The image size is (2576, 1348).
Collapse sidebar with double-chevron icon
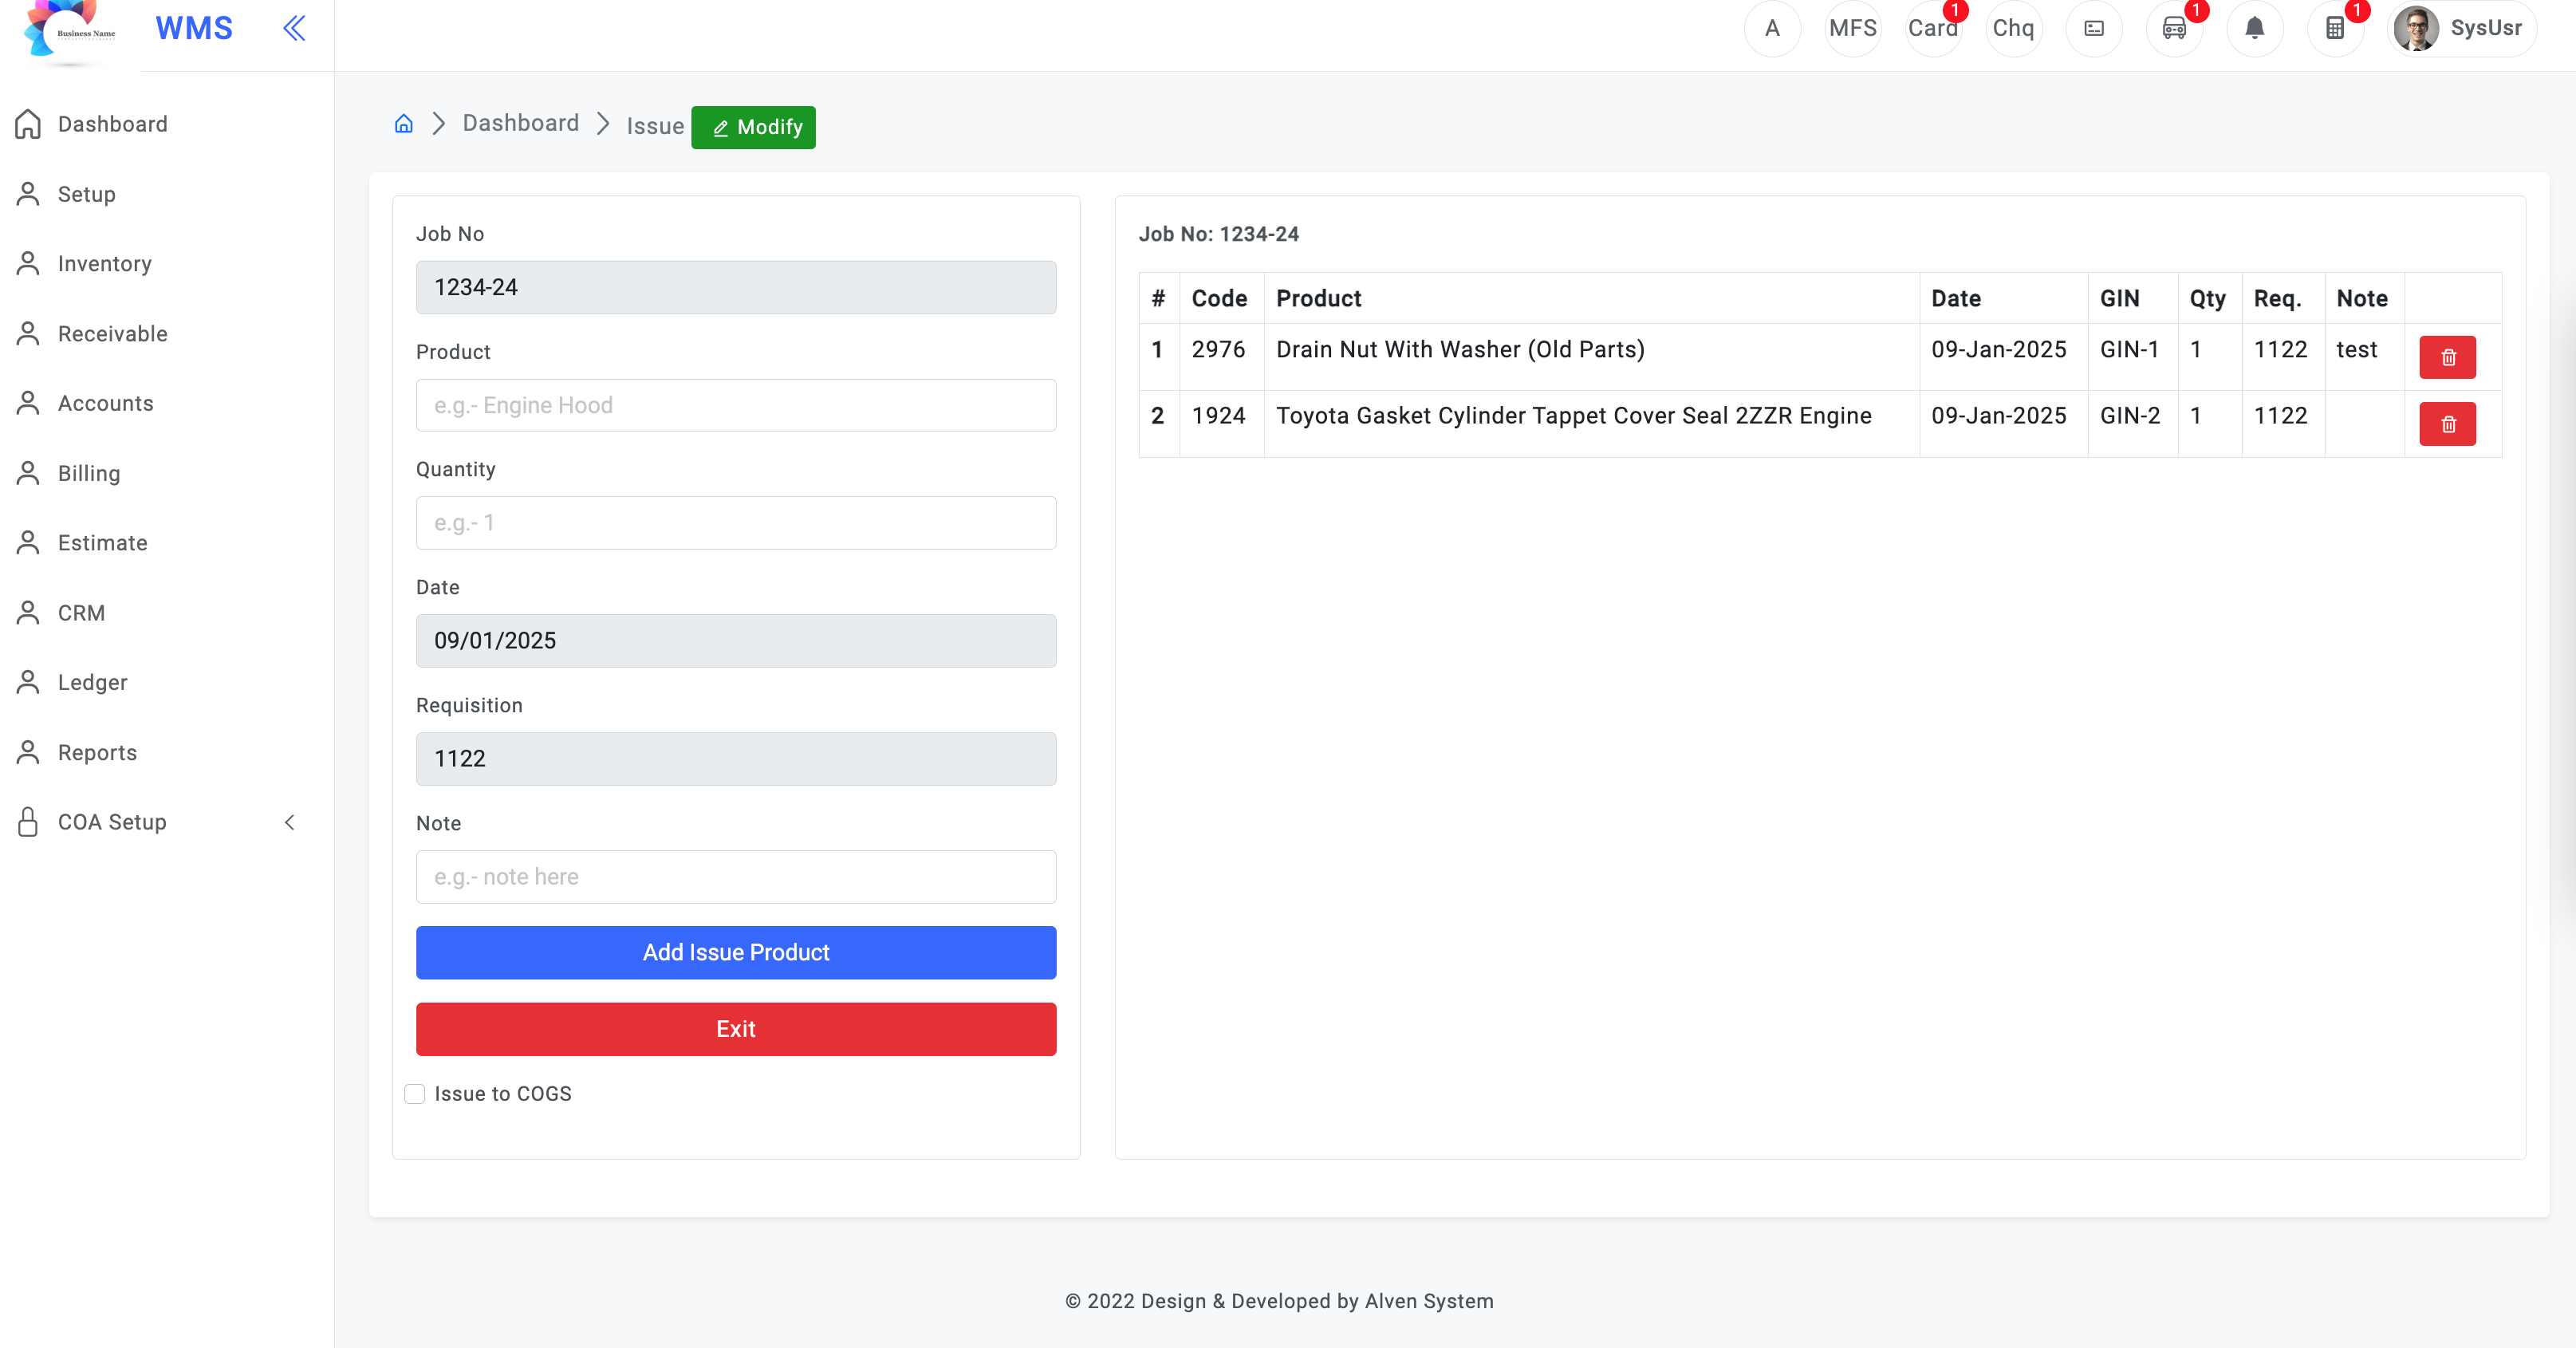point(294,28)
